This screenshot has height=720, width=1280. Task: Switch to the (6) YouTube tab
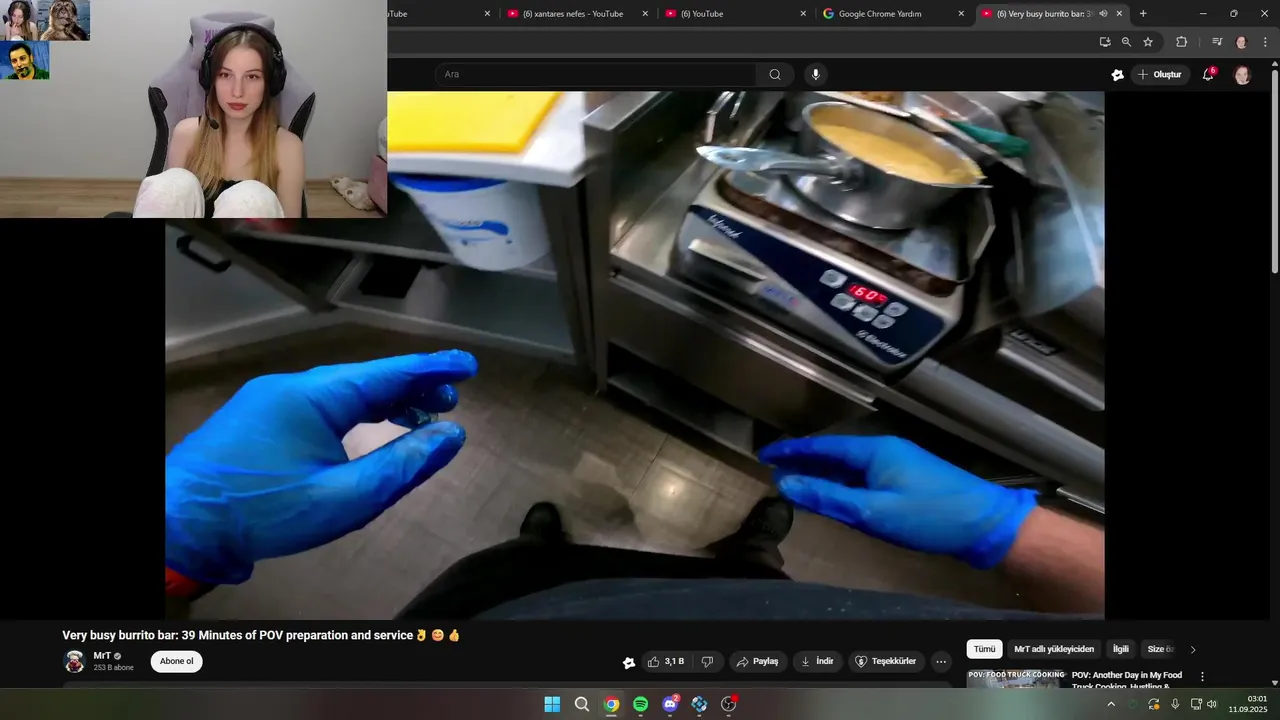734,14
